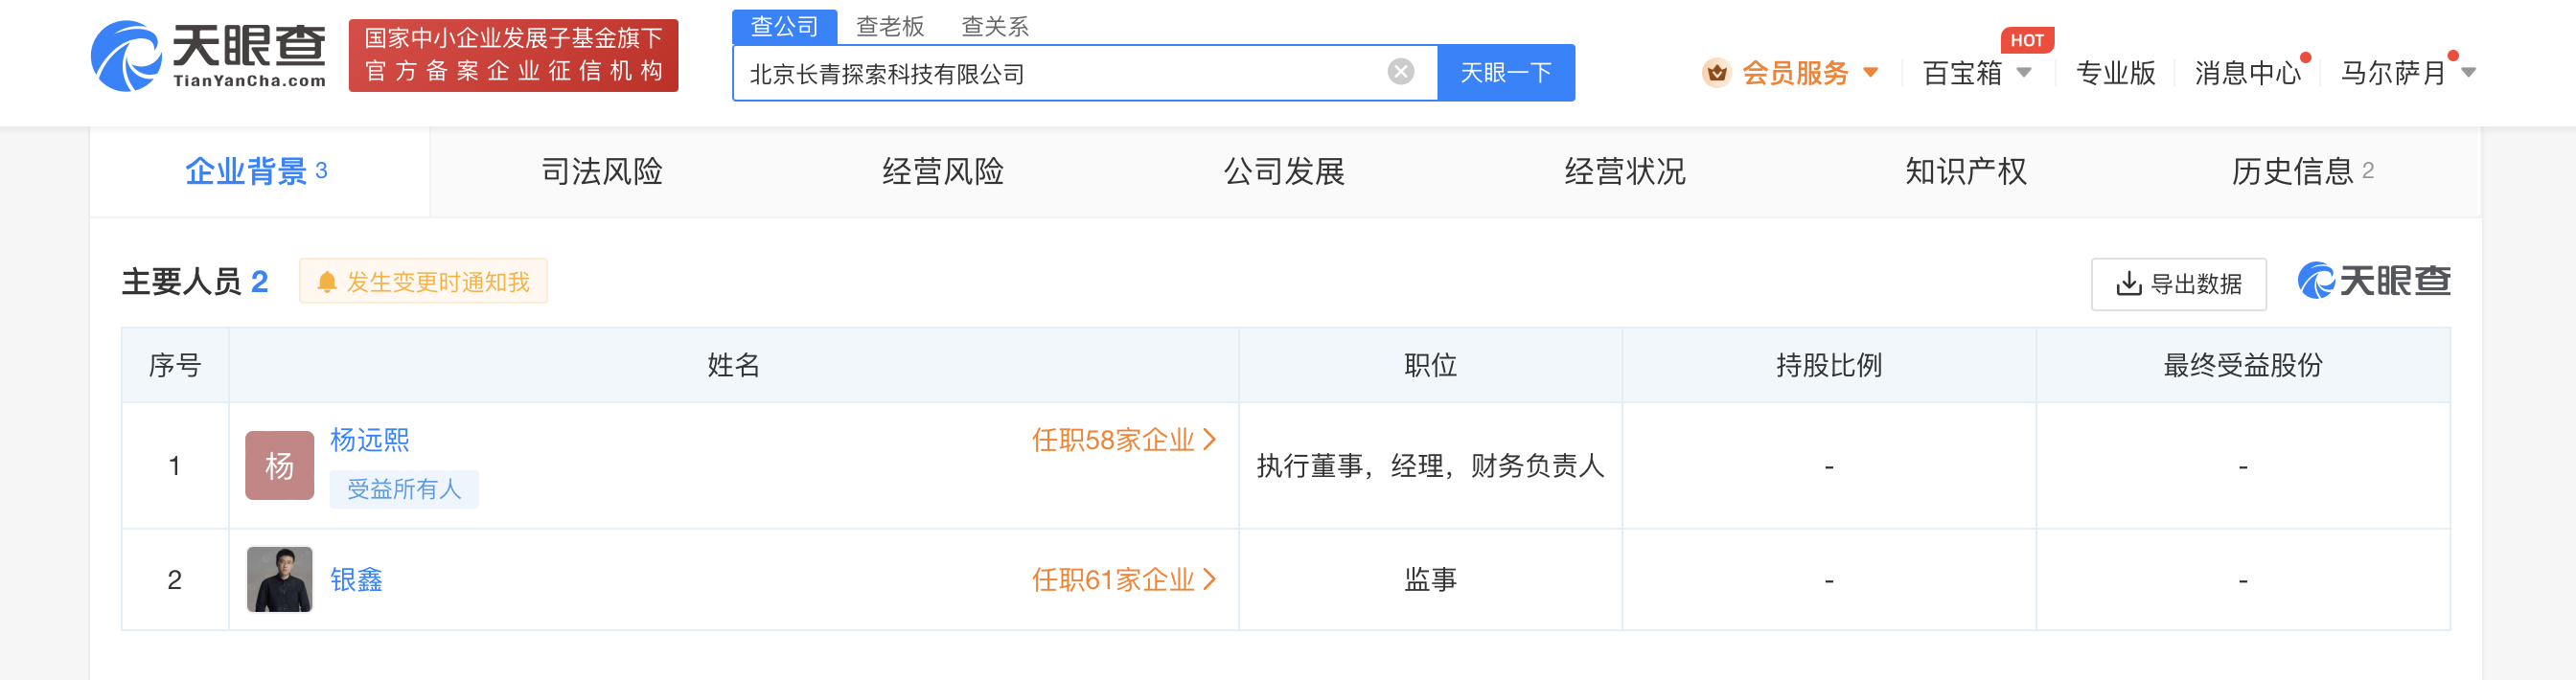Open 银鑫's profile photo

[279, 579]
